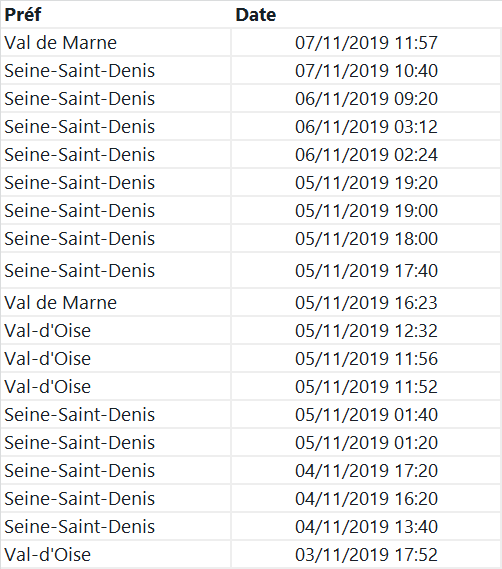Select the date cell 05/11/2019 11:56

point(366,358)
